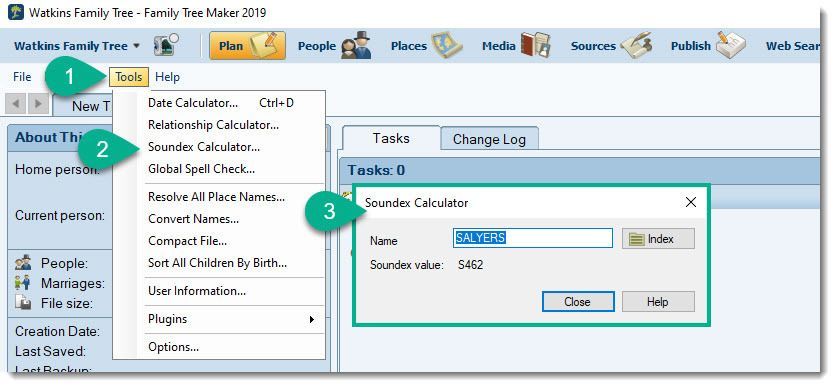This screenshot has width=835, height=387.
Task: Click the Last Saved label
Action: [50, 351]
